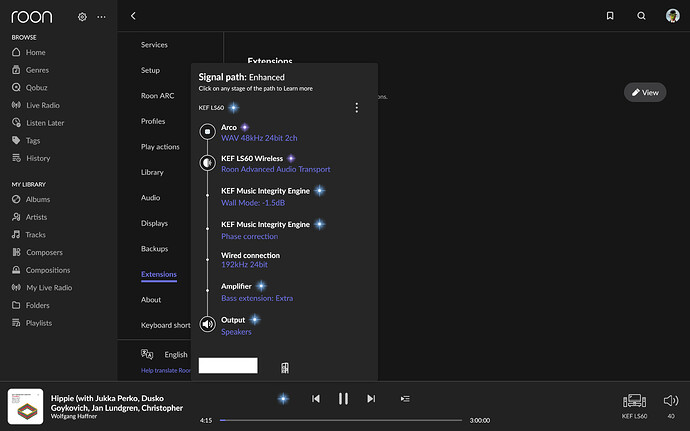
Task: Open KEF LS60 zone picker icon
Action: [x=634, y=401]
